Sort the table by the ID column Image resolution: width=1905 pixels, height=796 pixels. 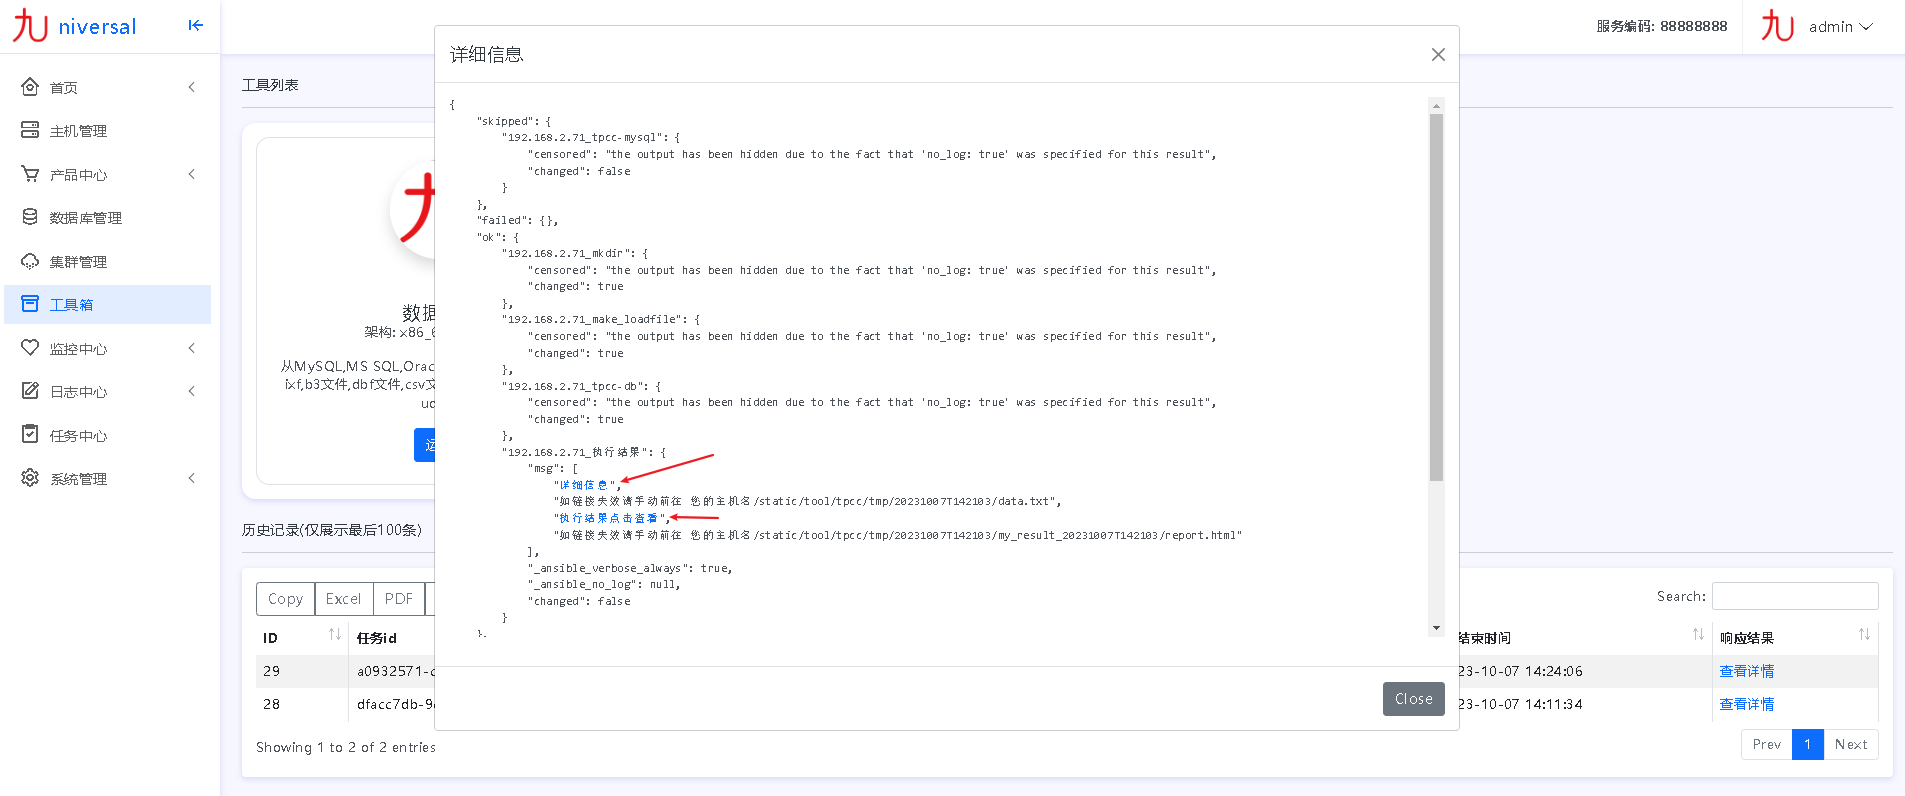click(334, 636)
